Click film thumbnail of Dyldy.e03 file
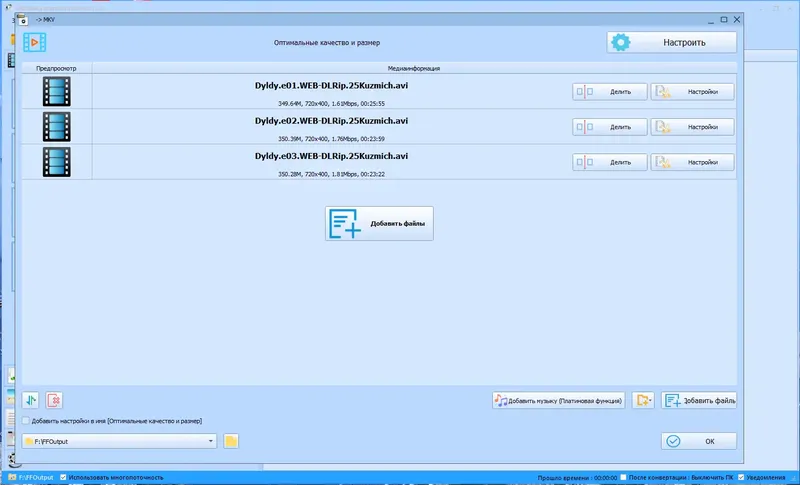The image size is (800, 485). (57, 162)
